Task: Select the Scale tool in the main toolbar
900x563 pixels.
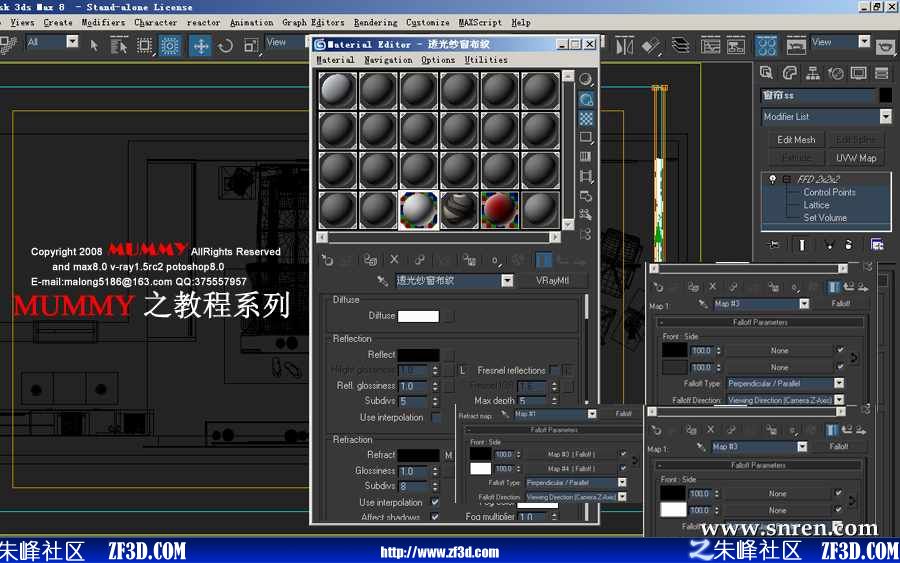Action: click(251, 46)
